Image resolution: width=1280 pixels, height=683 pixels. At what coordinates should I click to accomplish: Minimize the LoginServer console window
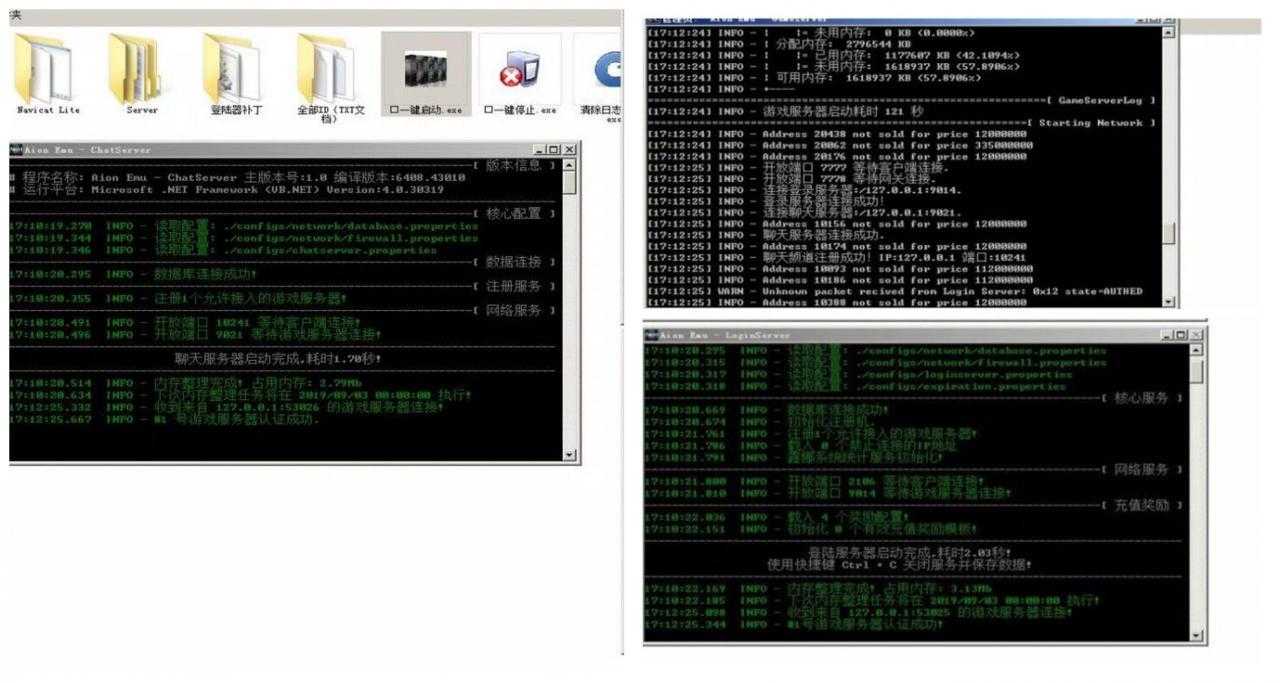(x=1165, y=334)
